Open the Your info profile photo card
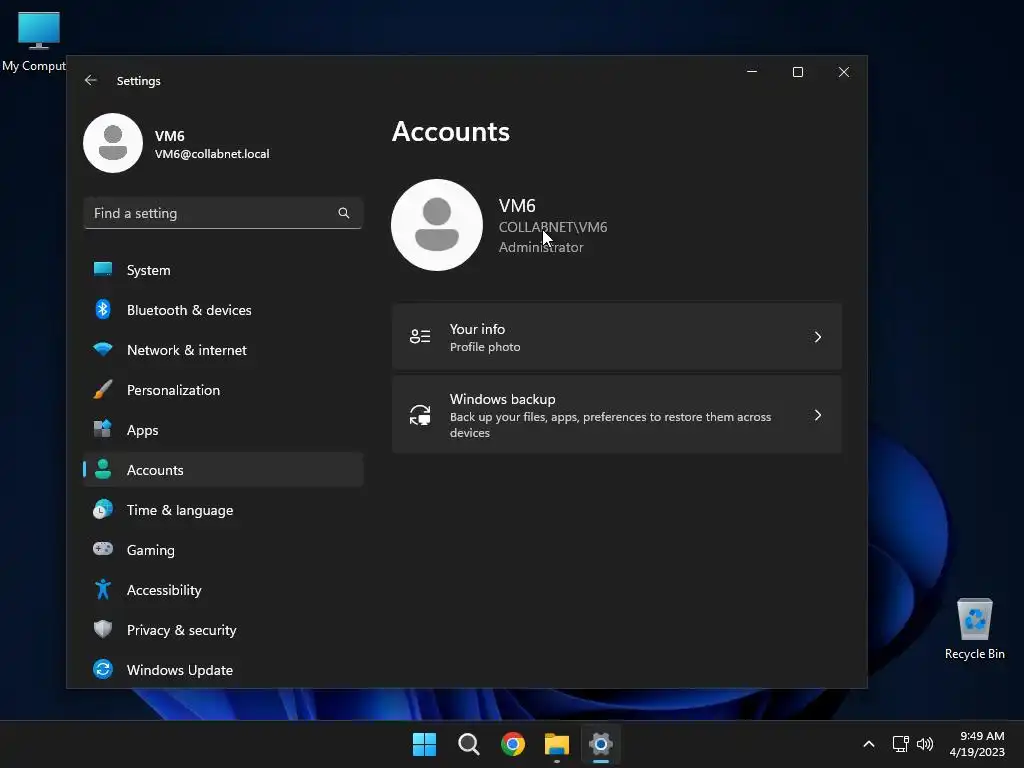 [616, 337]
